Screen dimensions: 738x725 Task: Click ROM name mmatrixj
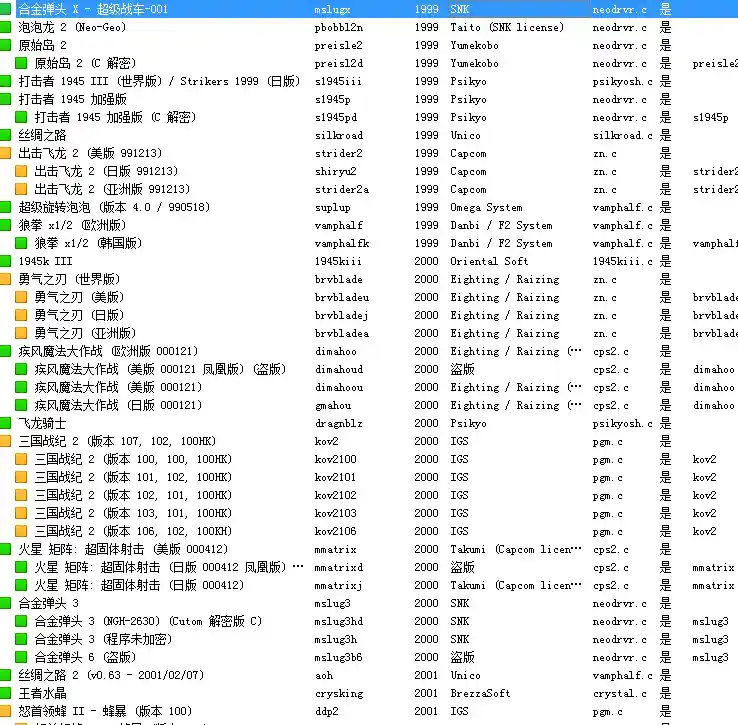pyautogui.click(x=338, y=586)
